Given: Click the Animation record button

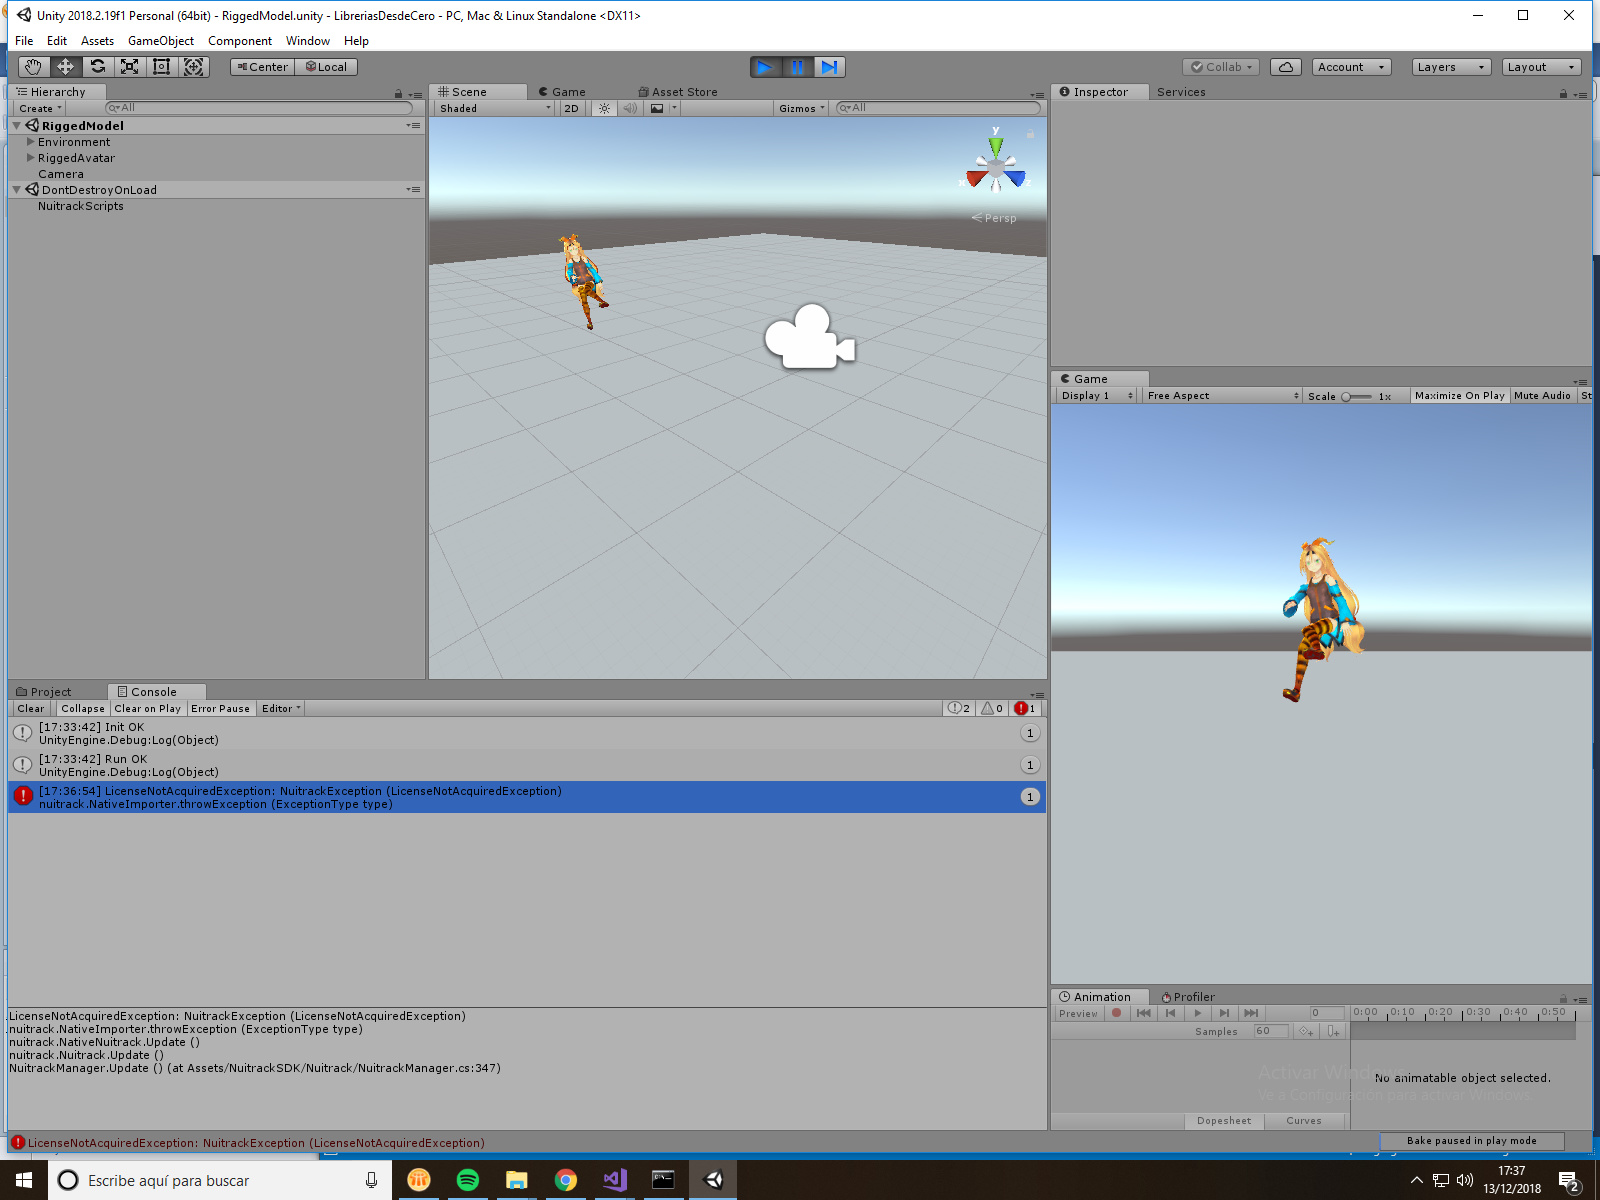Looking at the screenshot, I should pos(1116,1013).
